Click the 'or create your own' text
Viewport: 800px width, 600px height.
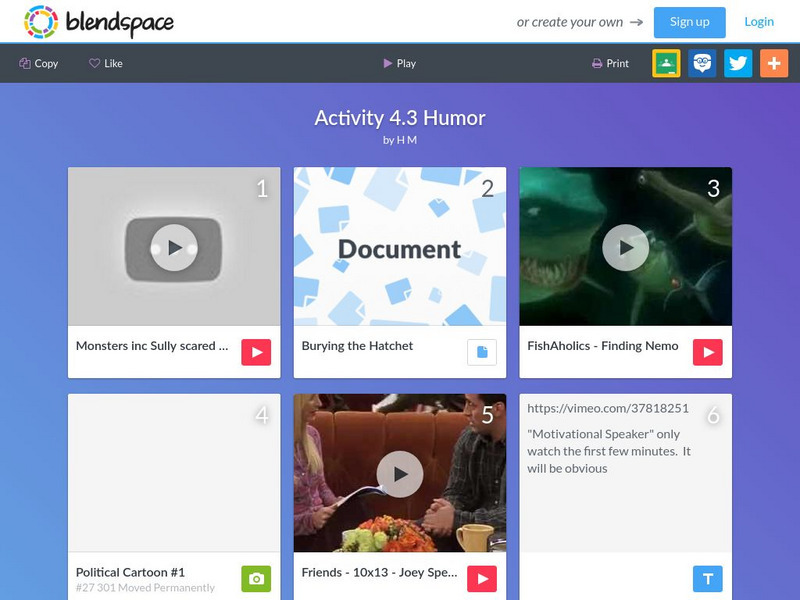[x=569, y=22]
